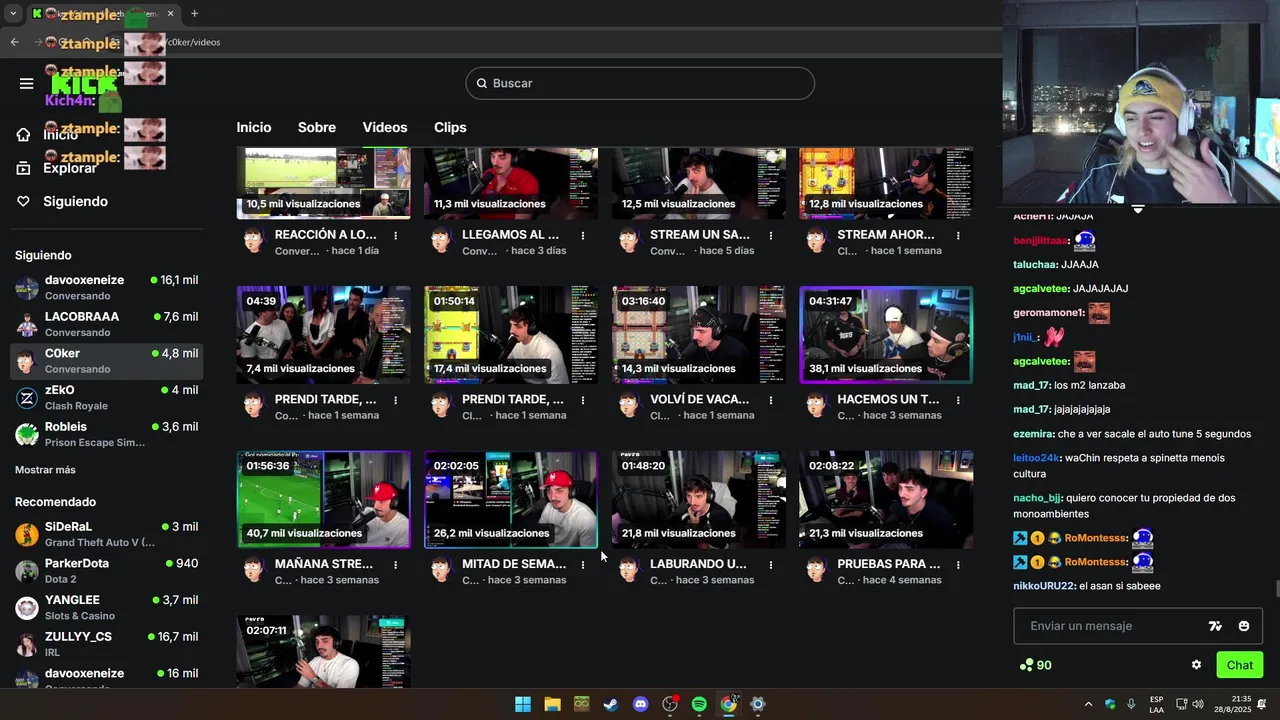Screen dimensions: 1280x720
Task: Open YANGLEE recommended channel
Action: point(106,608)
